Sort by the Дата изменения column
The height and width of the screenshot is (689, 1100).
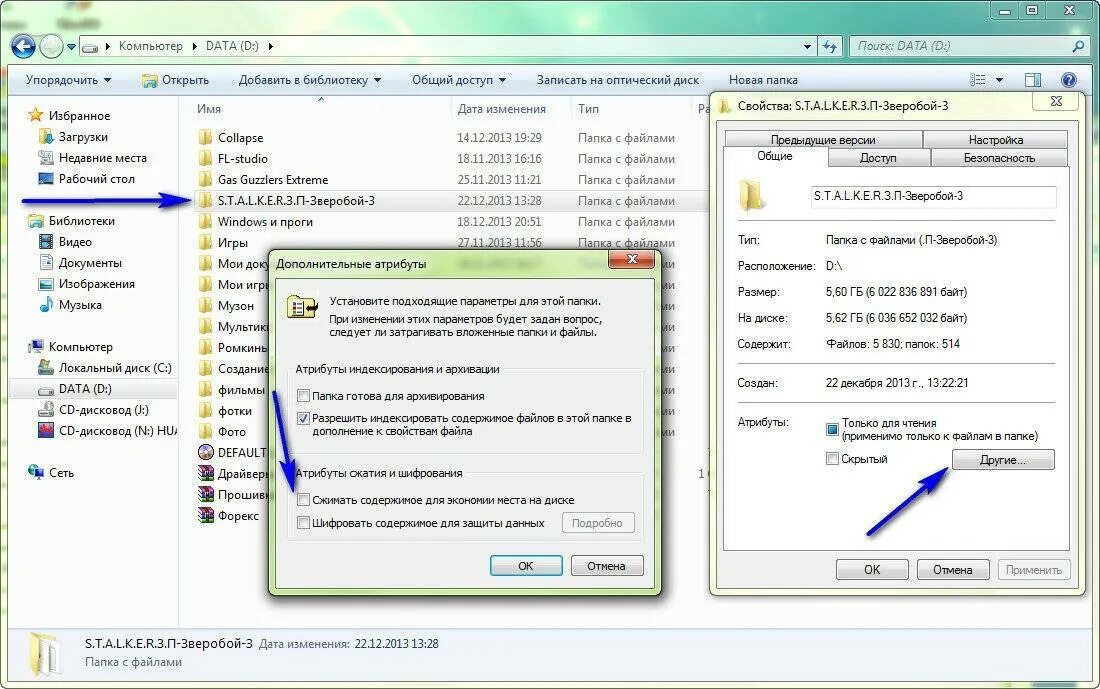501,109
